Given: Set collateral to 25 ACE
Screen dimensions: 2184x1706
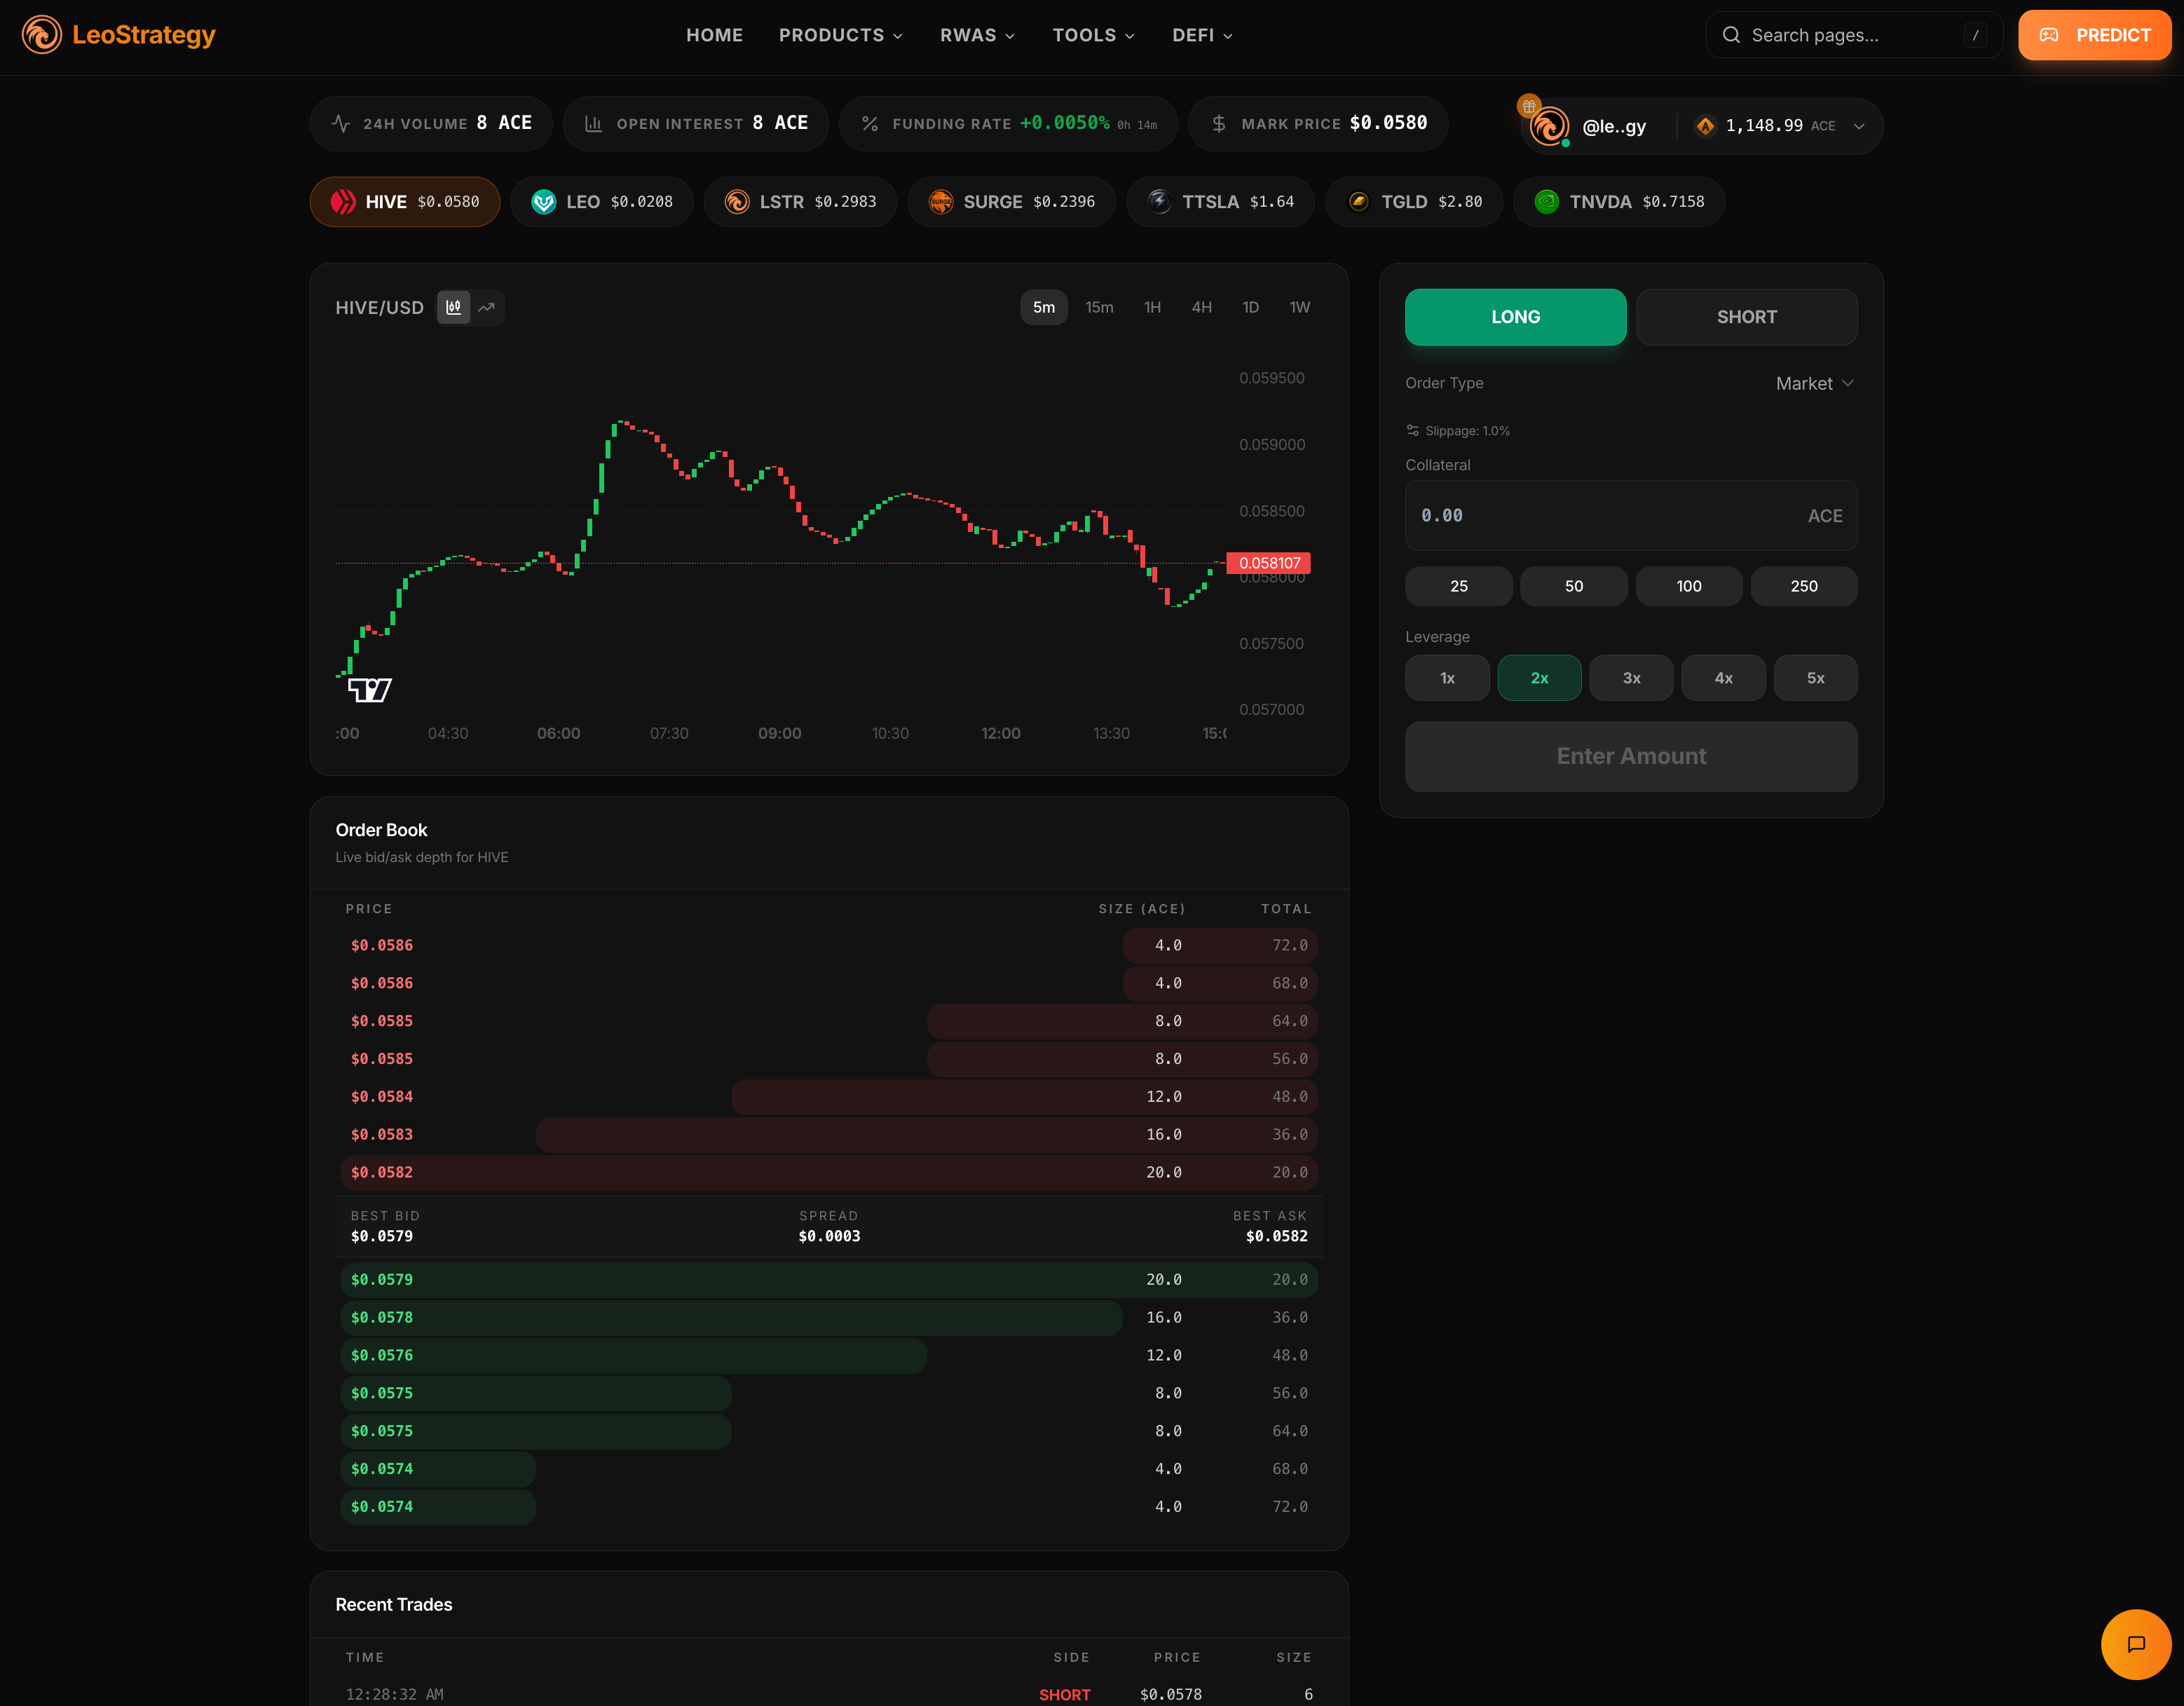Looking at the screenshot, I should (1459, 586).
